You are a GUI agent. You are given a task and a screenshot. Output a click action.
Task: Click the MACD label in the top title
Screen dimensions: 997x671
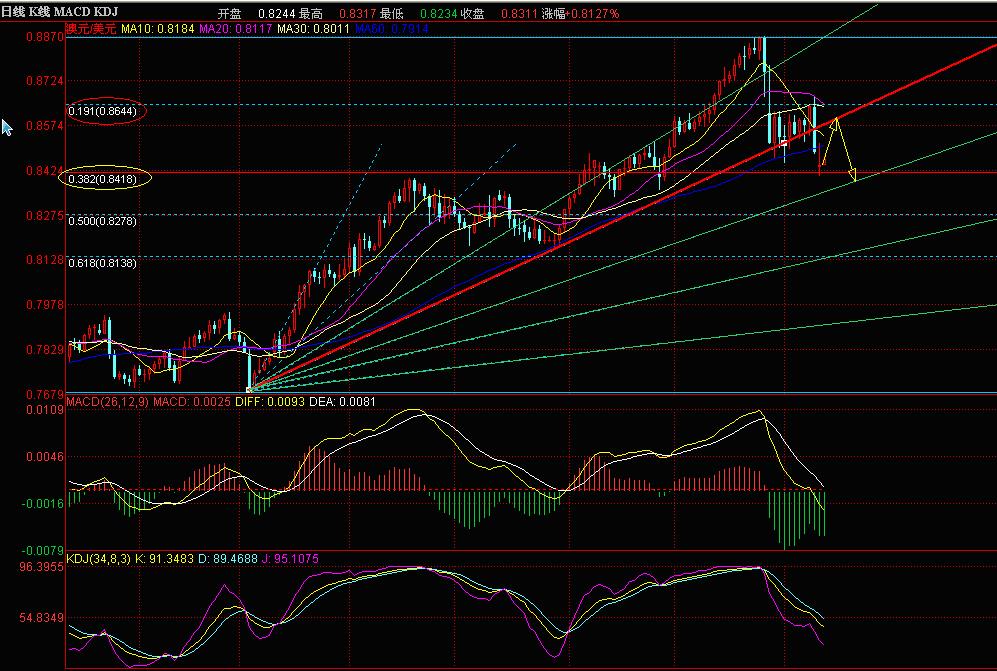tap(72, 11)
